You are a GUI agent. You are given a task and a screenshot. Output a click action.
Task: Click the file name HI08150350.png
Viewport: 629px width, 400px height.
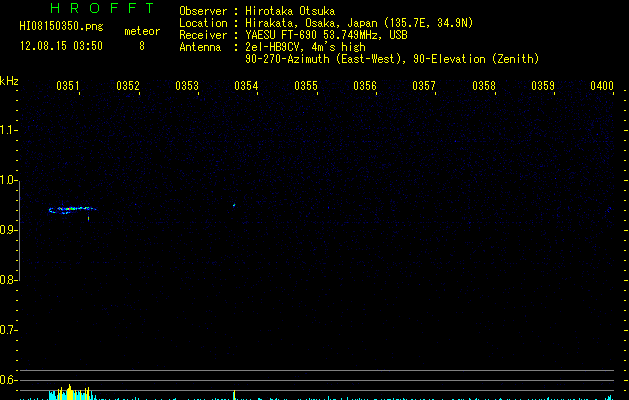coord(61,27)
